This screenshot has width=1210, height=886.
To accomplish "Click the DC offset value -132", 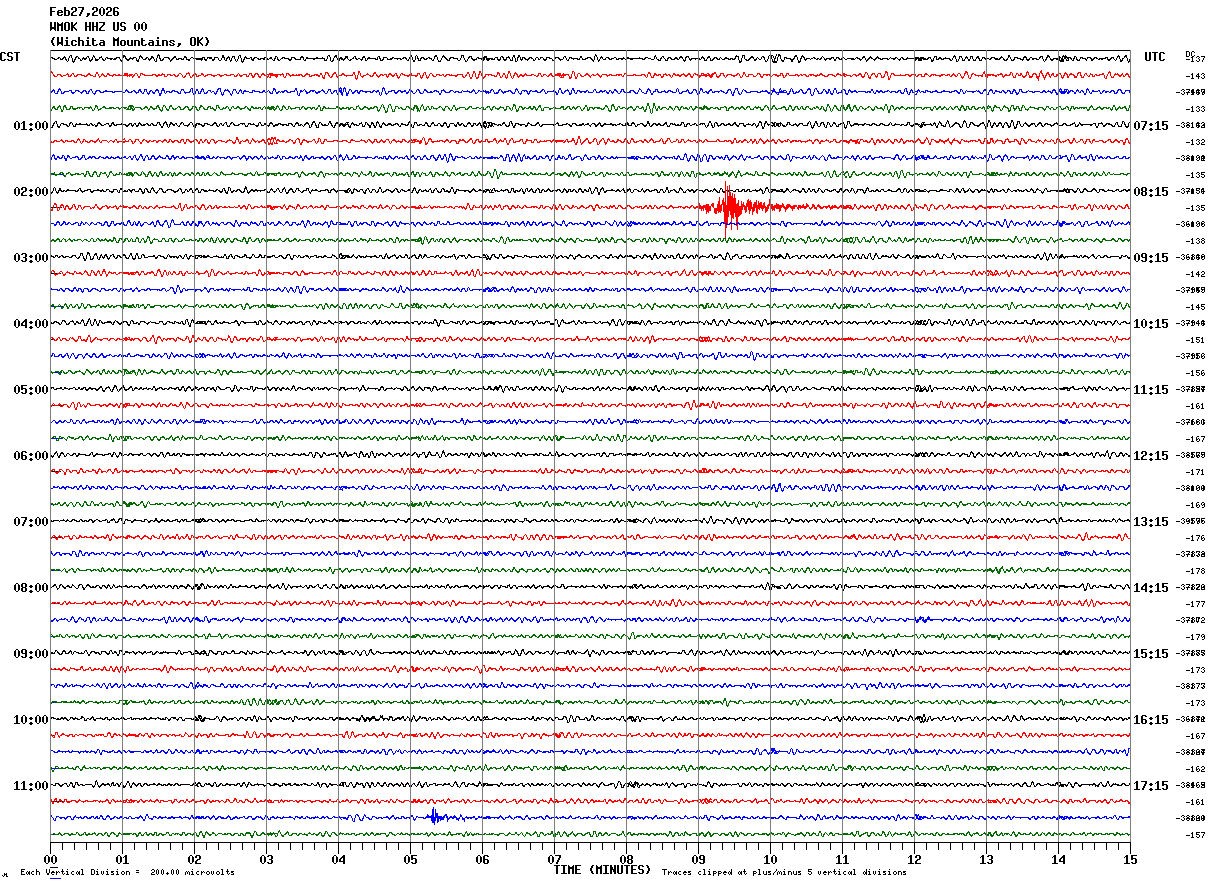I will click(1195, 142).
